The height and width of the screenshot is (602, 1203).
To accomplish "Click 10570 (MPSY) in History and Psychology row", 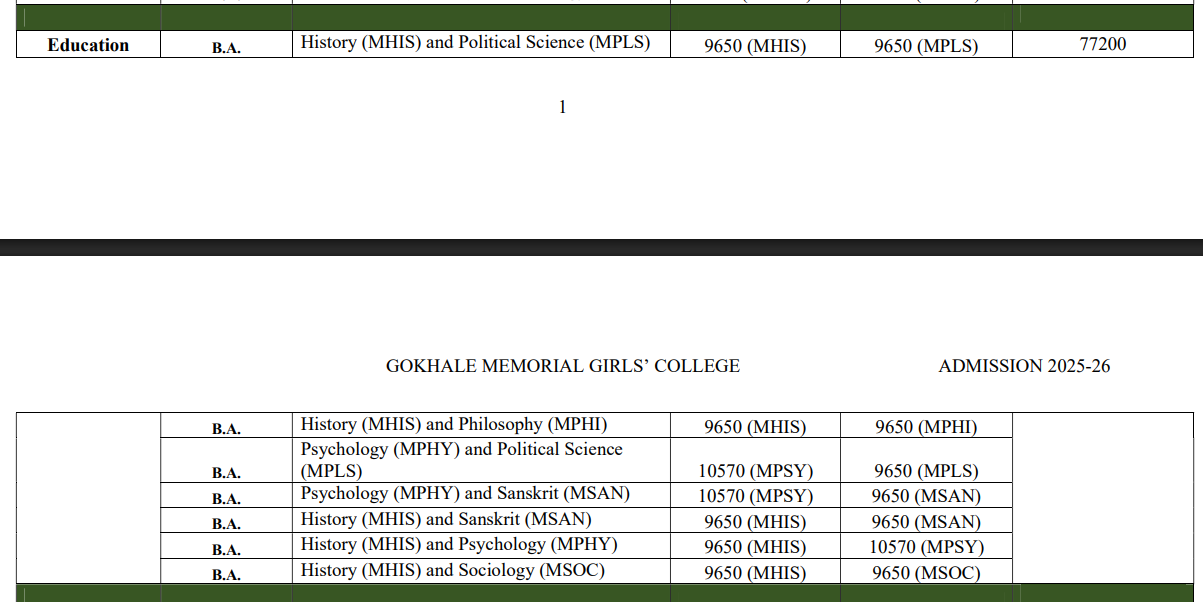I will coord(925,547).
